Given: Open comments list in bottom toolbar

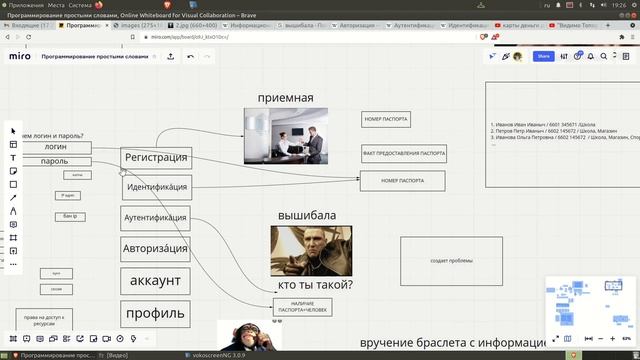Looking at the screenshot, I should tap(40, 339).
